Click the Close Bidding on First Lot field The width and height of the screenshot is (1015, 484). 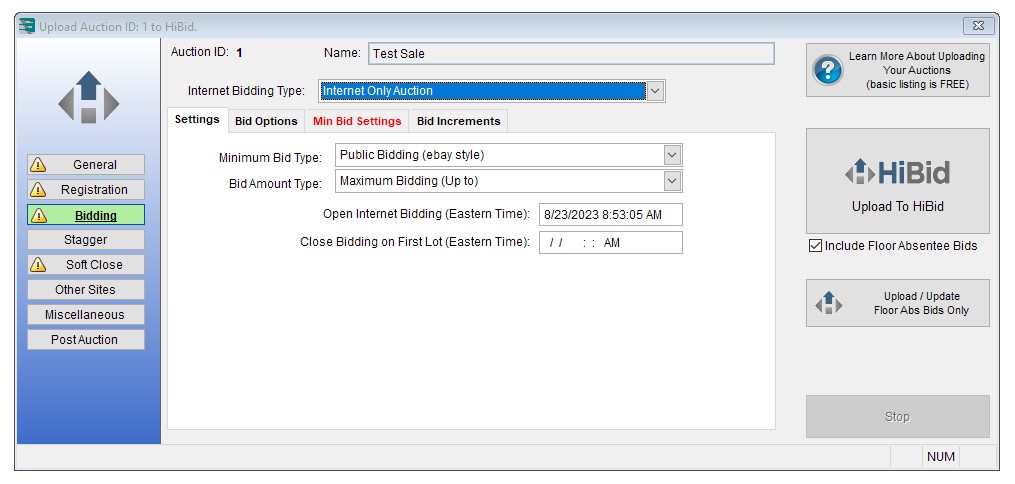tap(610, 243)
